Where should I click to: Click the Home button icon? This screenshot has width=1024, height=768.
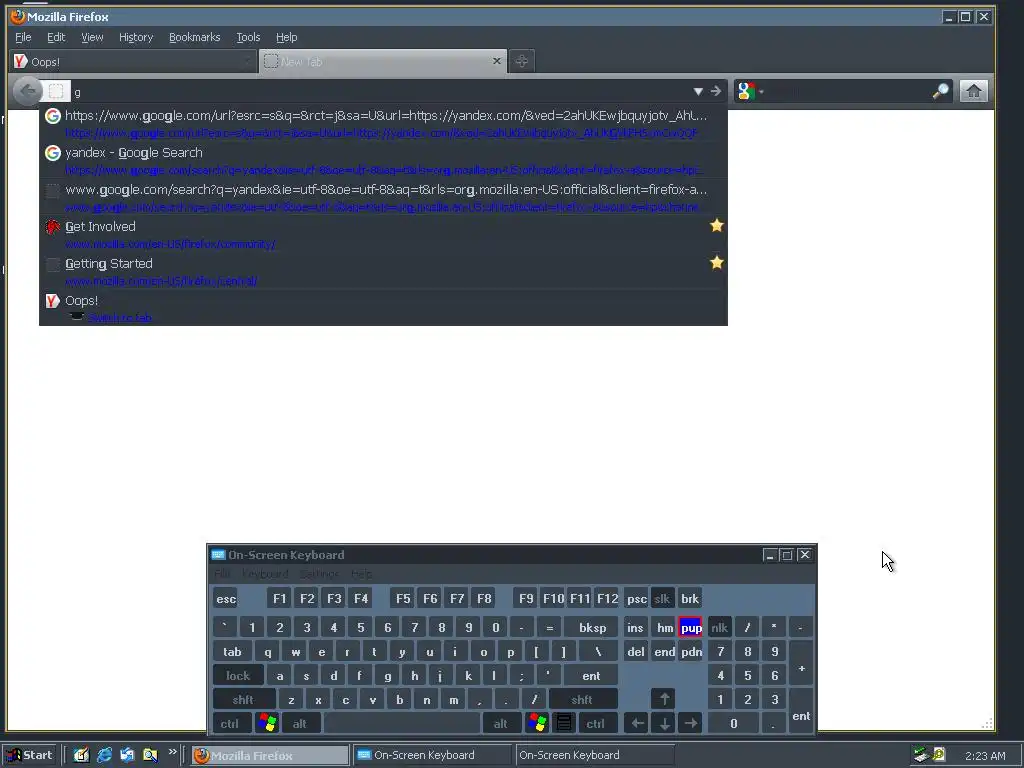pos(973,91)
